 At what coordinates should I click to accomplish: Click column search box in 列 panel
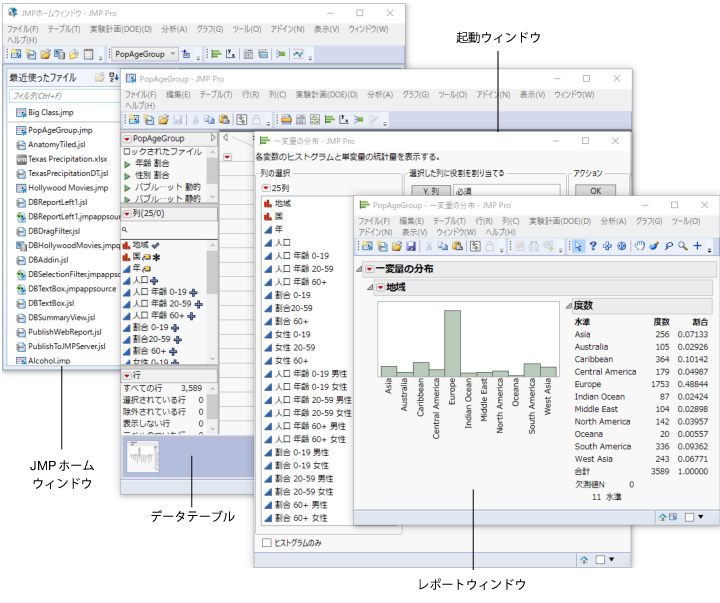coord(169,230)
